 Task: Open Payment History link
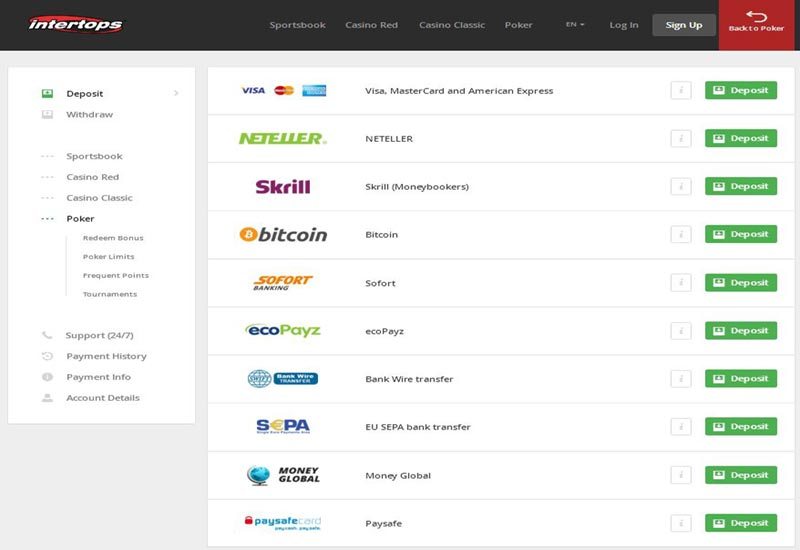(x=106, y=356)
